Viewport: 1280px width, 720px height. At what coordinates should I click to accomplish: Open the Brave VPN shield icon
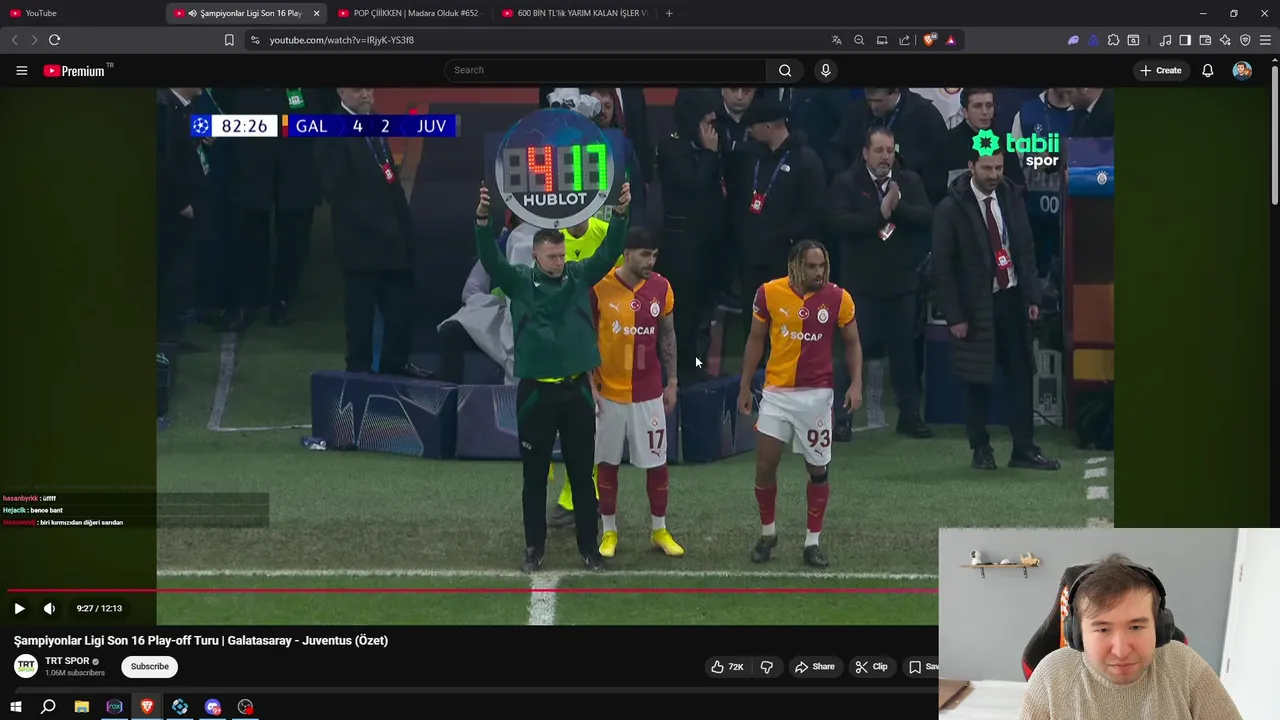click(1245, 40)
